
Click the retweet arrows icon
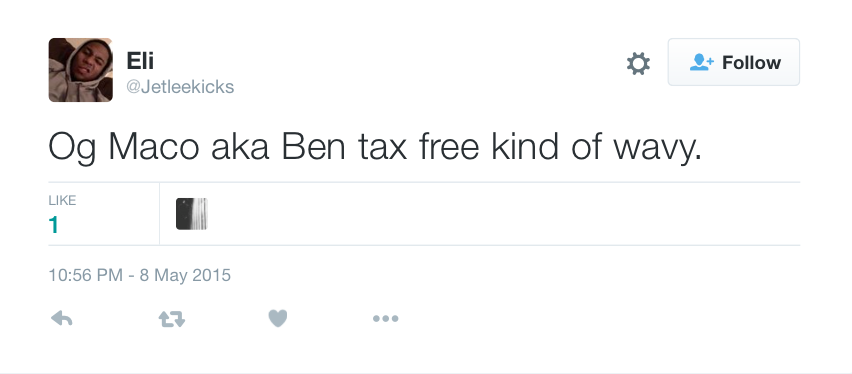[172, 319]
